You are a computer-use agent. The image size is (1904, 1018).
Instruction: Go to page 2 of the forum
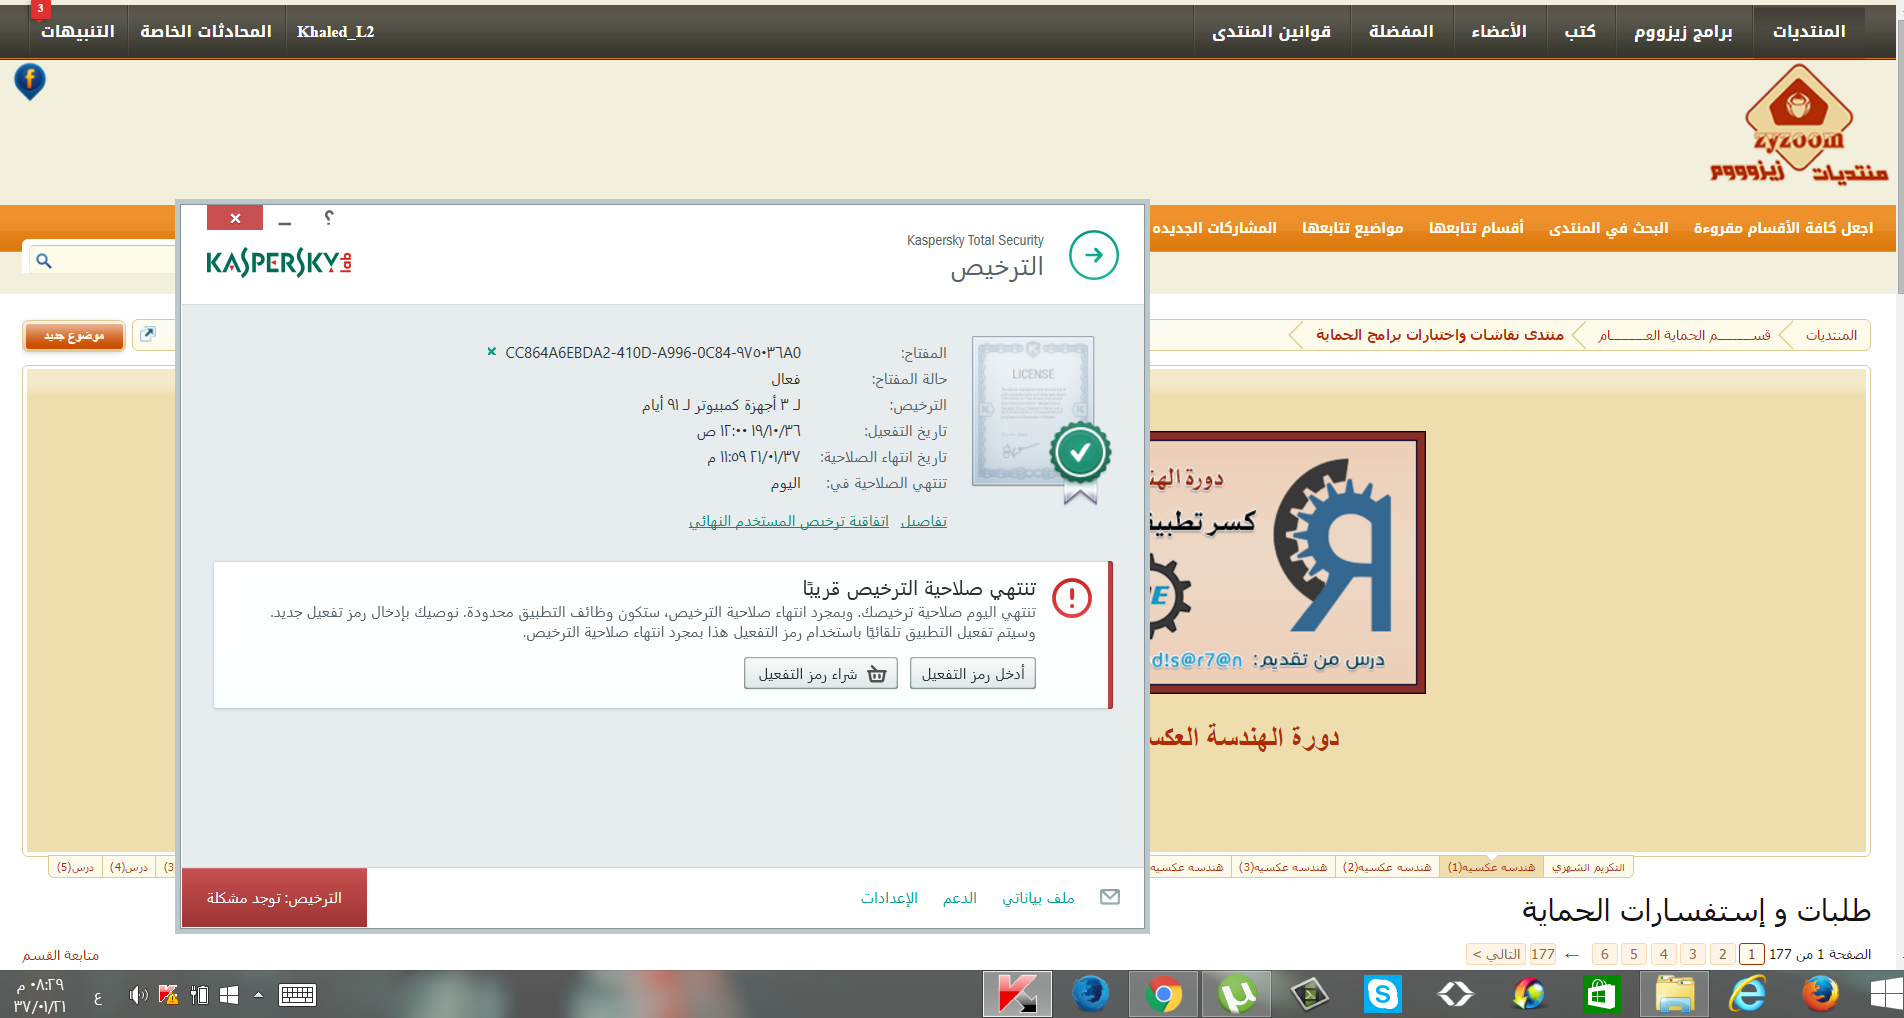pos(1722,954)
